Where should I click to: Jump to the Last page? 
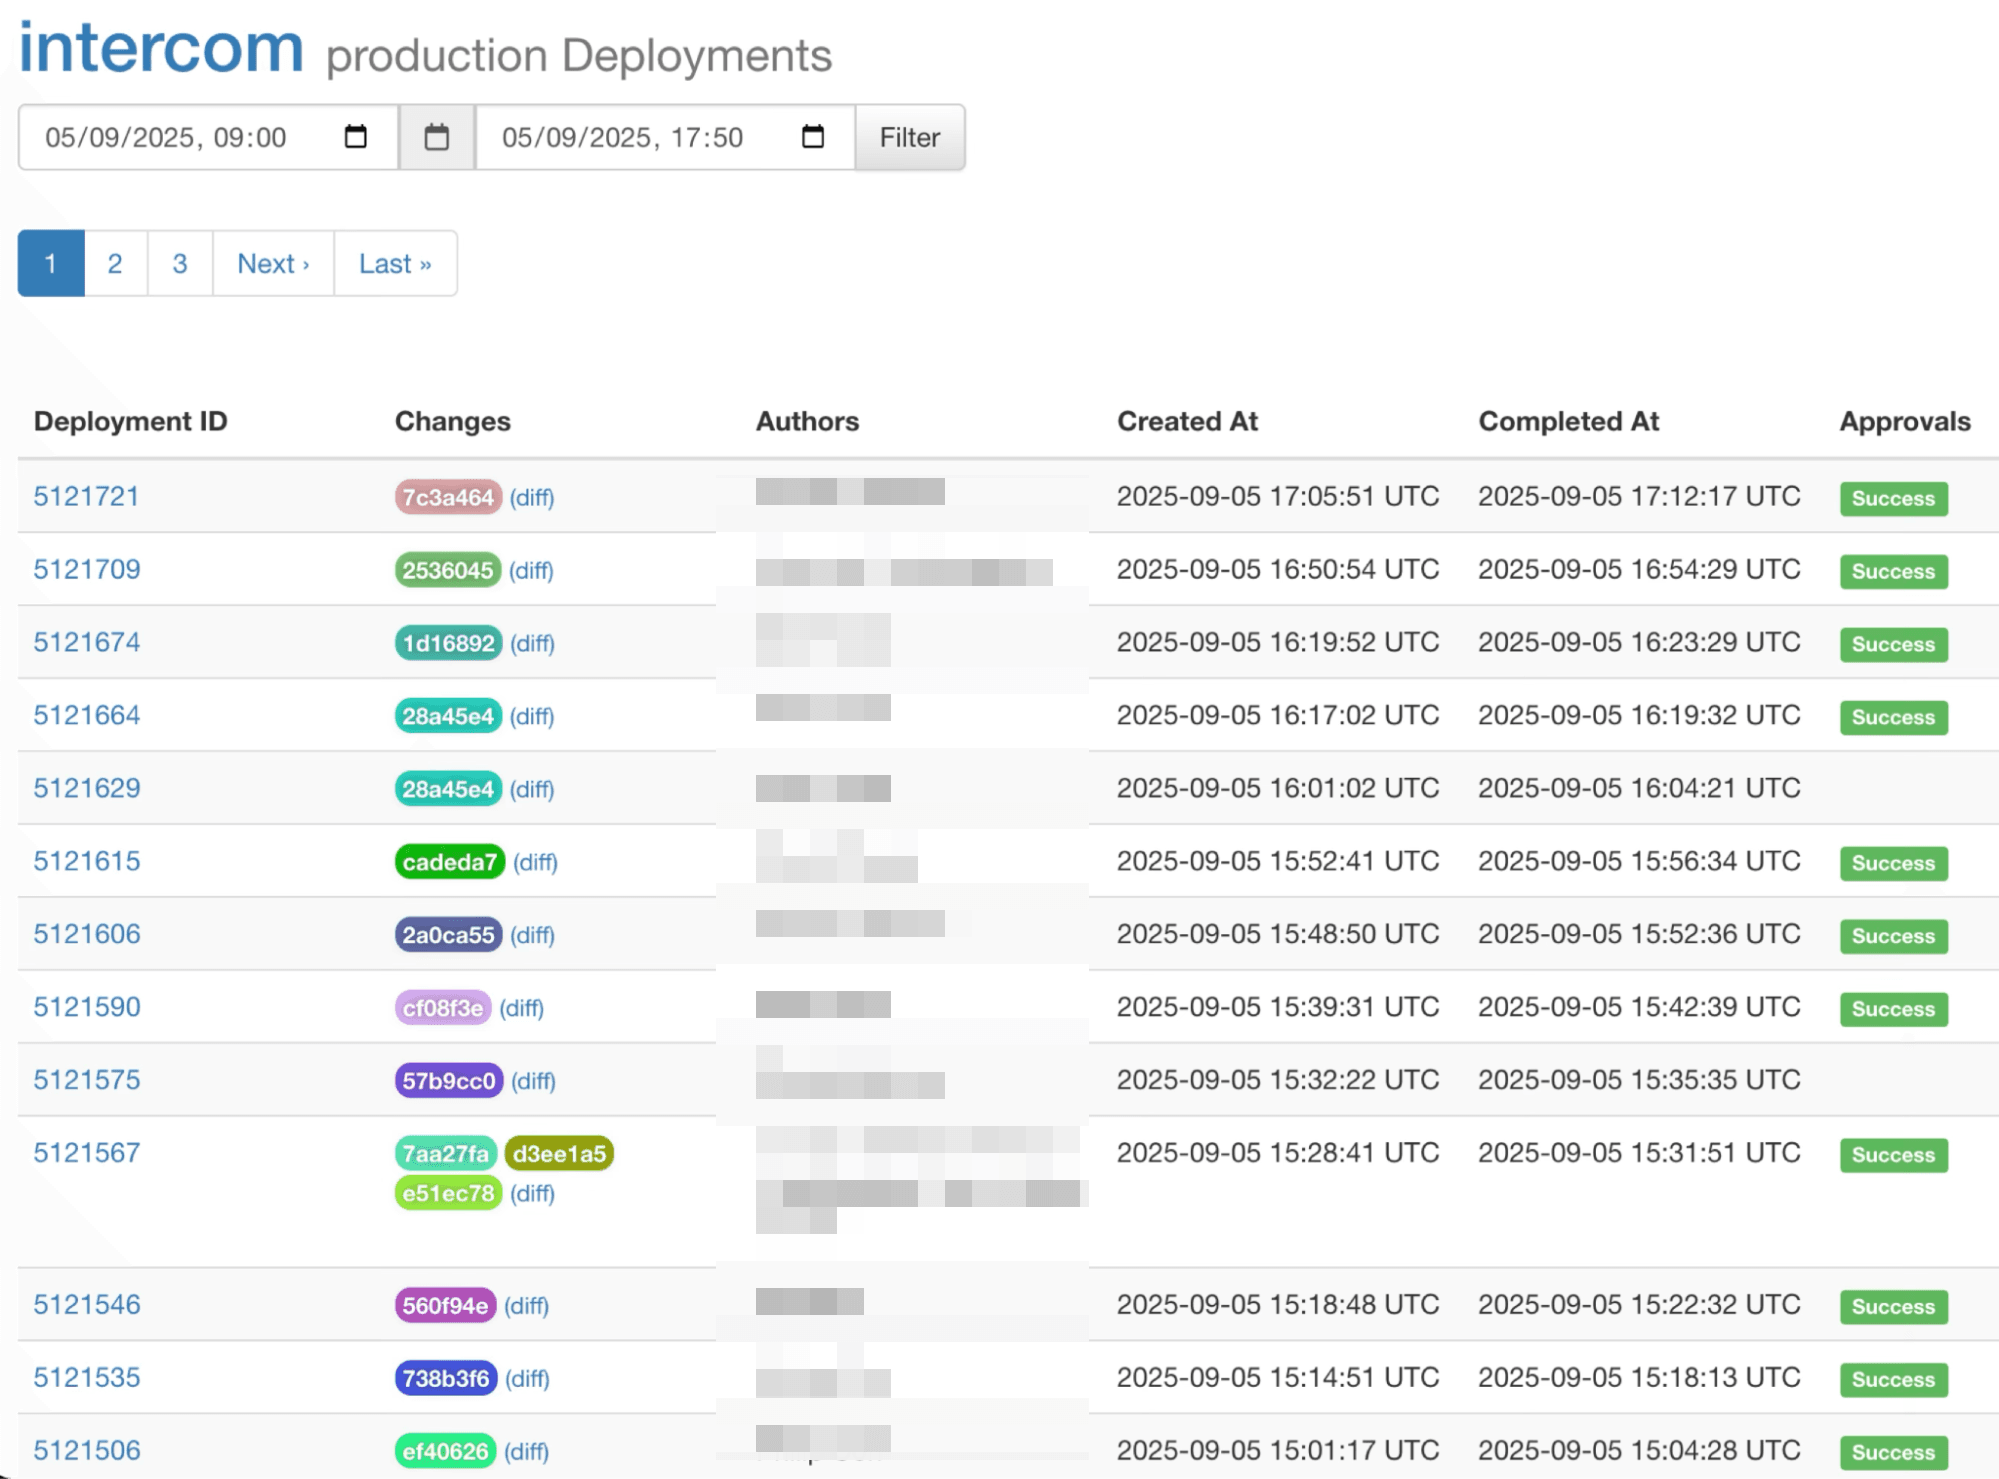[394, 263]
